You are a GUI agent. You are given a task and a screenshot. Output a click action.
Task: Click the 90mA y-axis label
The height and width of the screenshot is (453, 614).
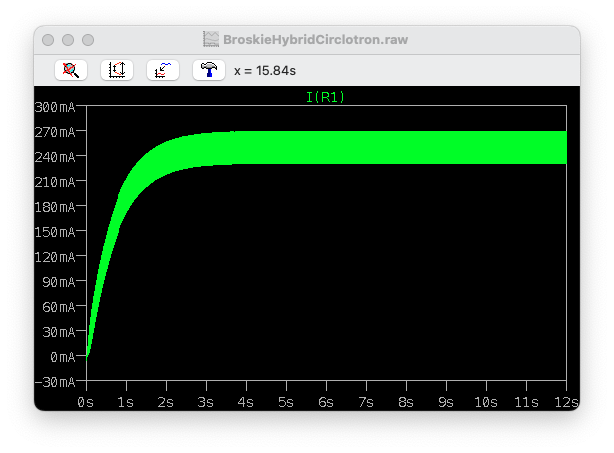tap(59, 282)
